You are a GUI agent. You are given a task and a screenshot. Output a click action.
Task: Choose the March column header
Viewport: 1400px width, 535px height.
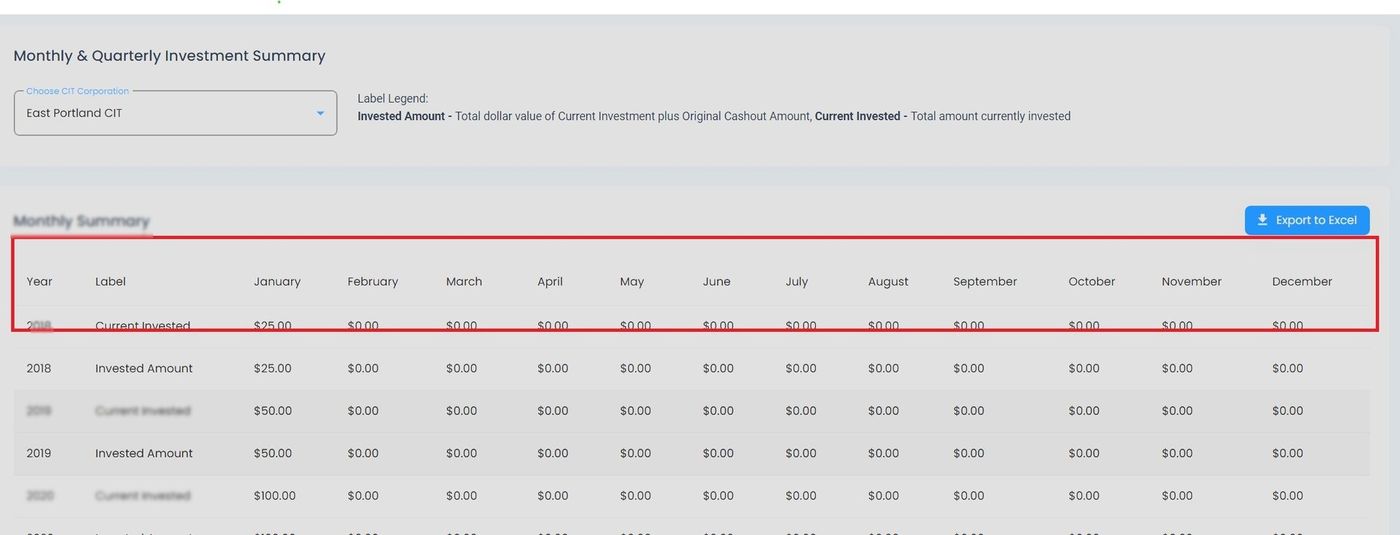point(464,282)
